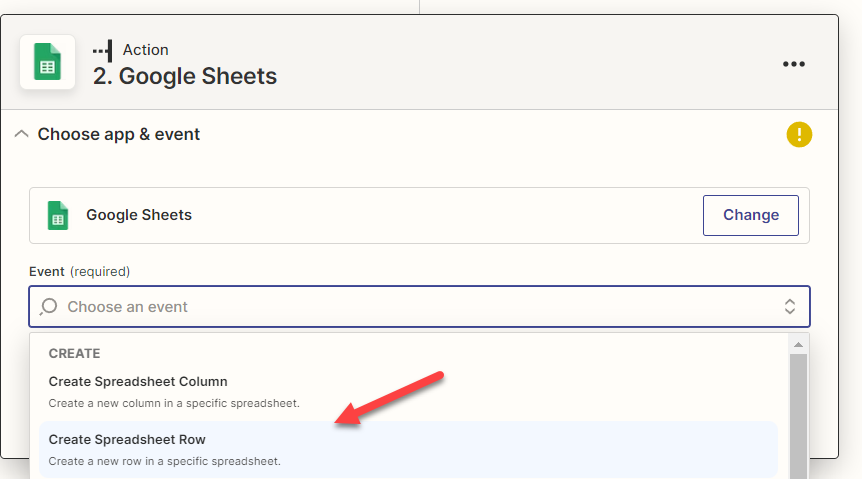862x479 pixels.
Task: Click the Choose an event search field
Action: coord(419,306)
